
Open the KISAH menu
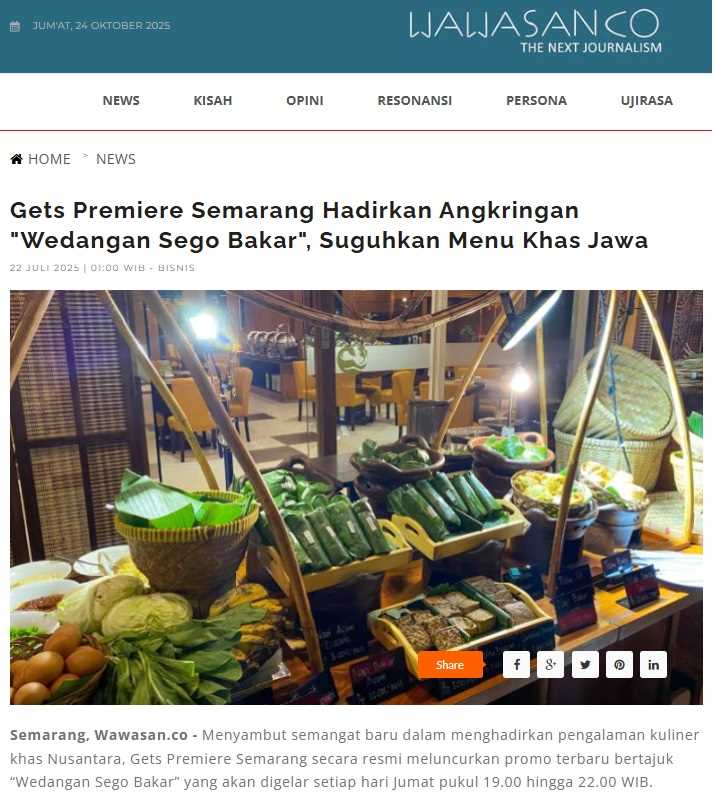pos(213,100)
